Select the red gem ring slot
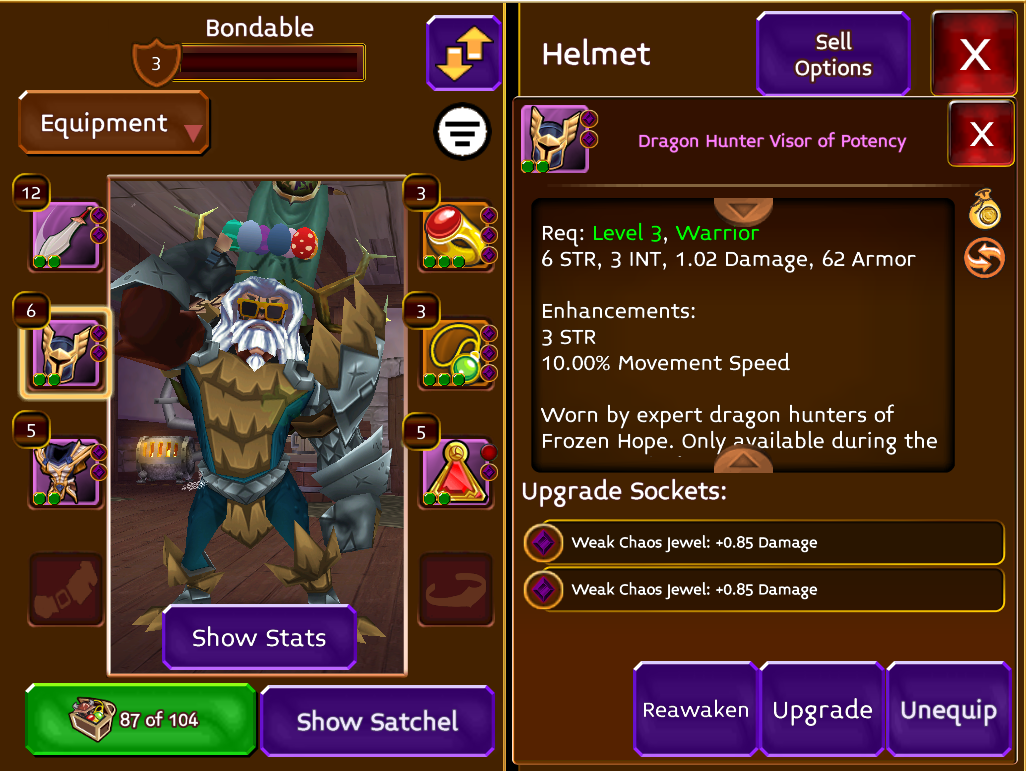 [457, 236]
